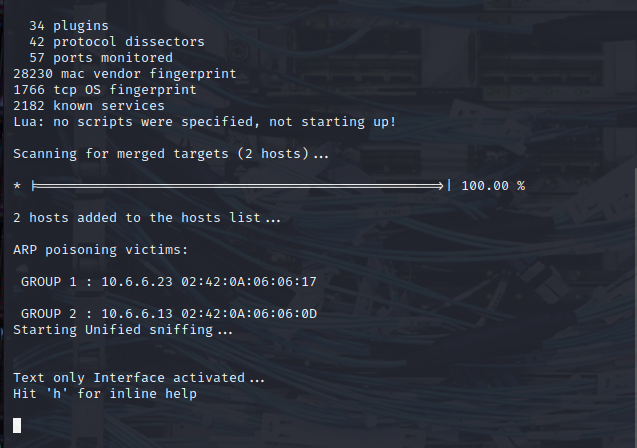Click the 'Hit h for inline help' line
637x448 pixels.
click(105, 394)
